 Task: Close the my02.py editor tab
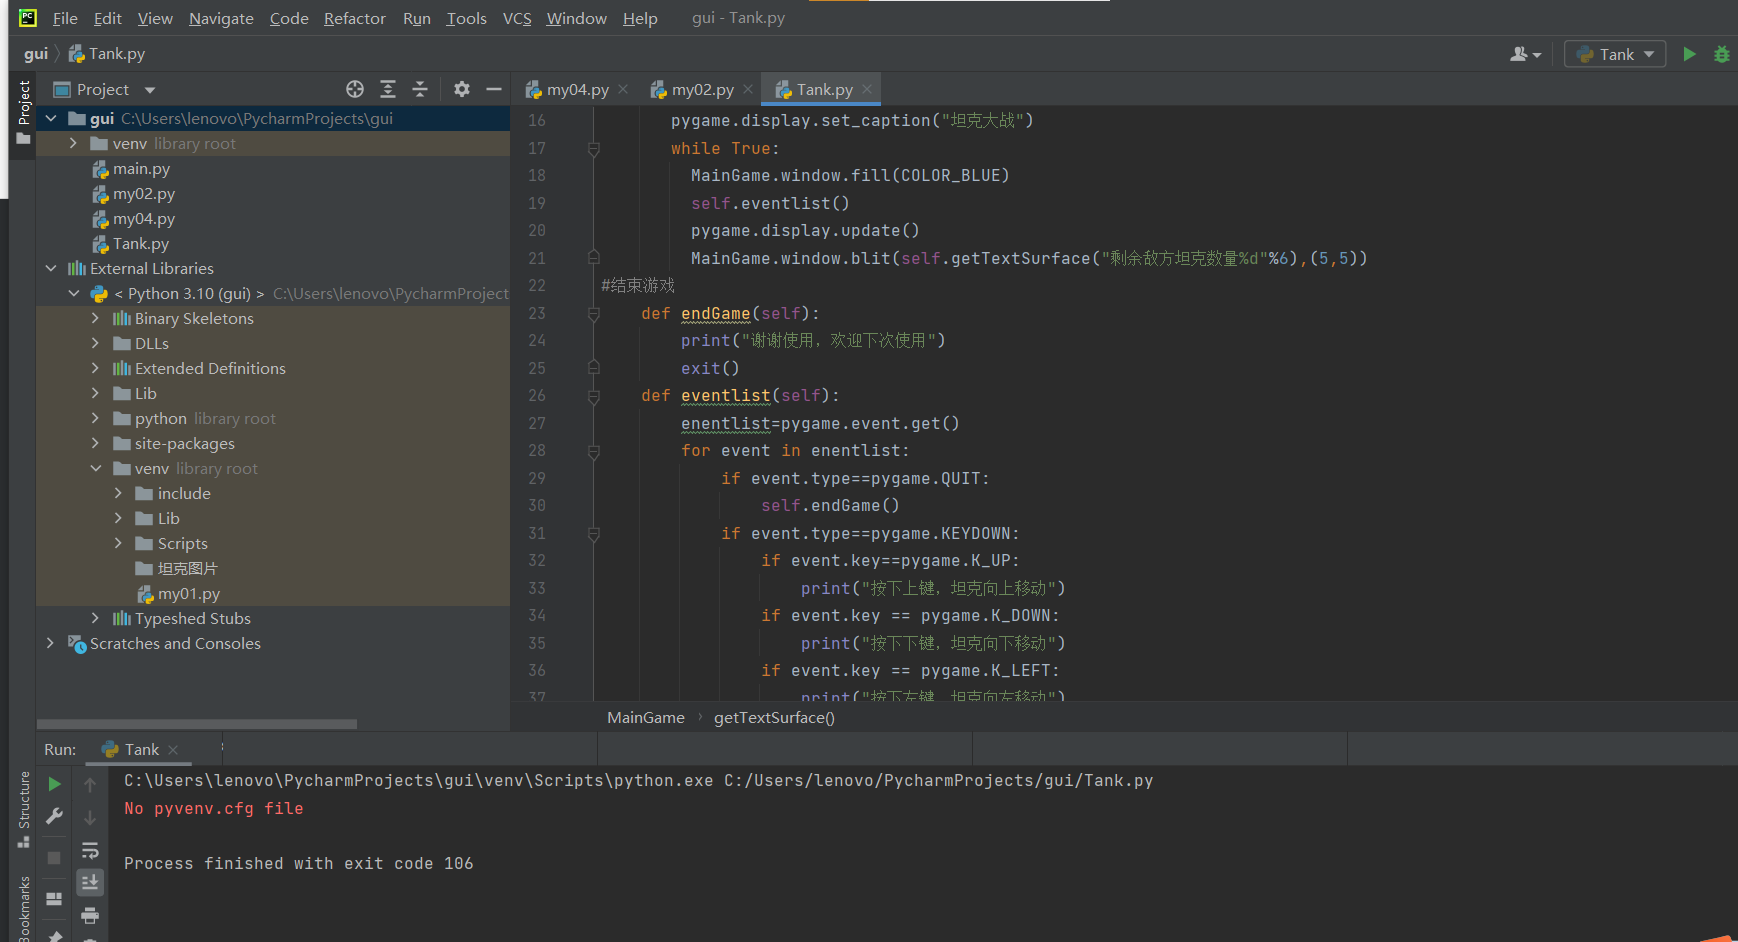pos(748,89)
